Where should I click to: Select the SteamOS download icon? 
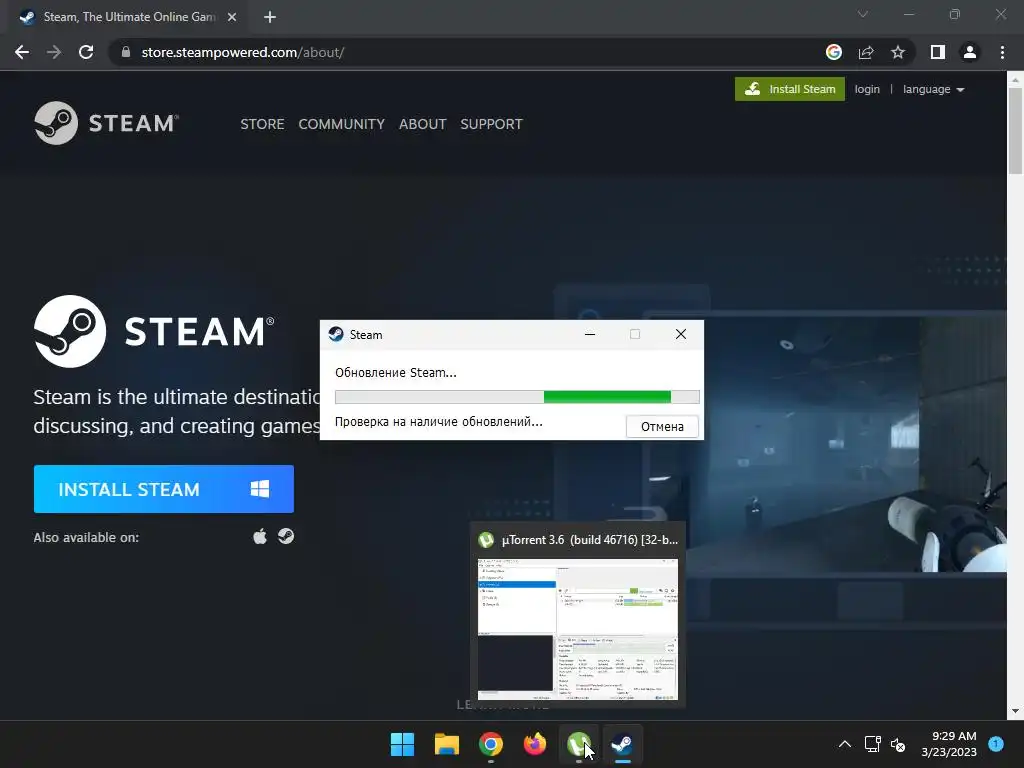[286, 537]
